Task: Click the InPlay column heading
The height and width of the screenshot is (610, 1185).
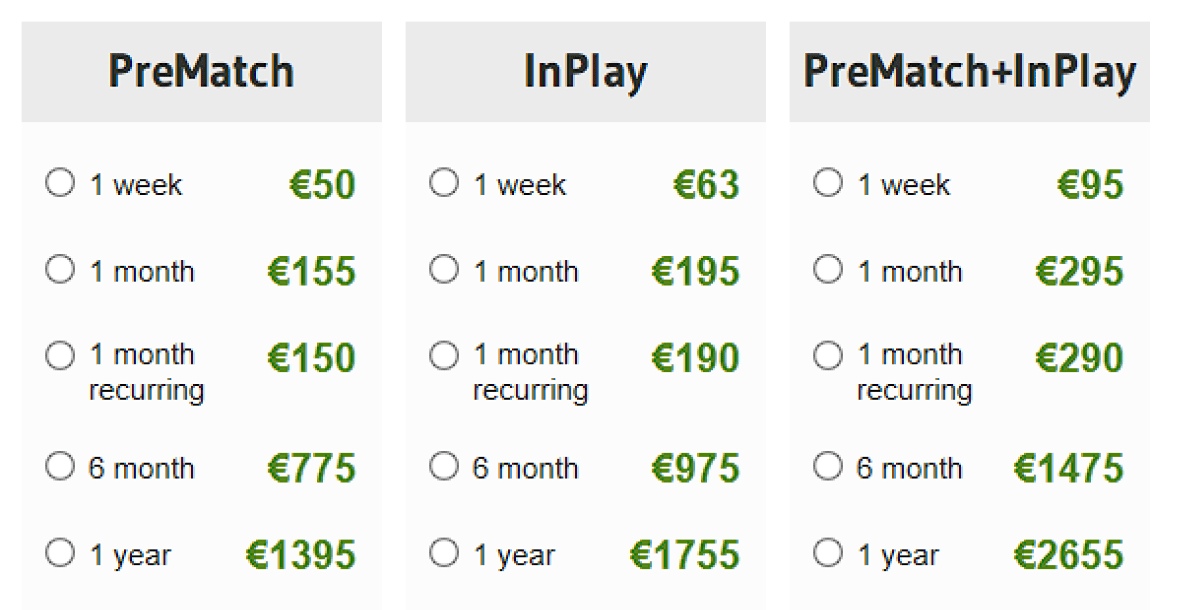Action: click(x=585, y=72)
